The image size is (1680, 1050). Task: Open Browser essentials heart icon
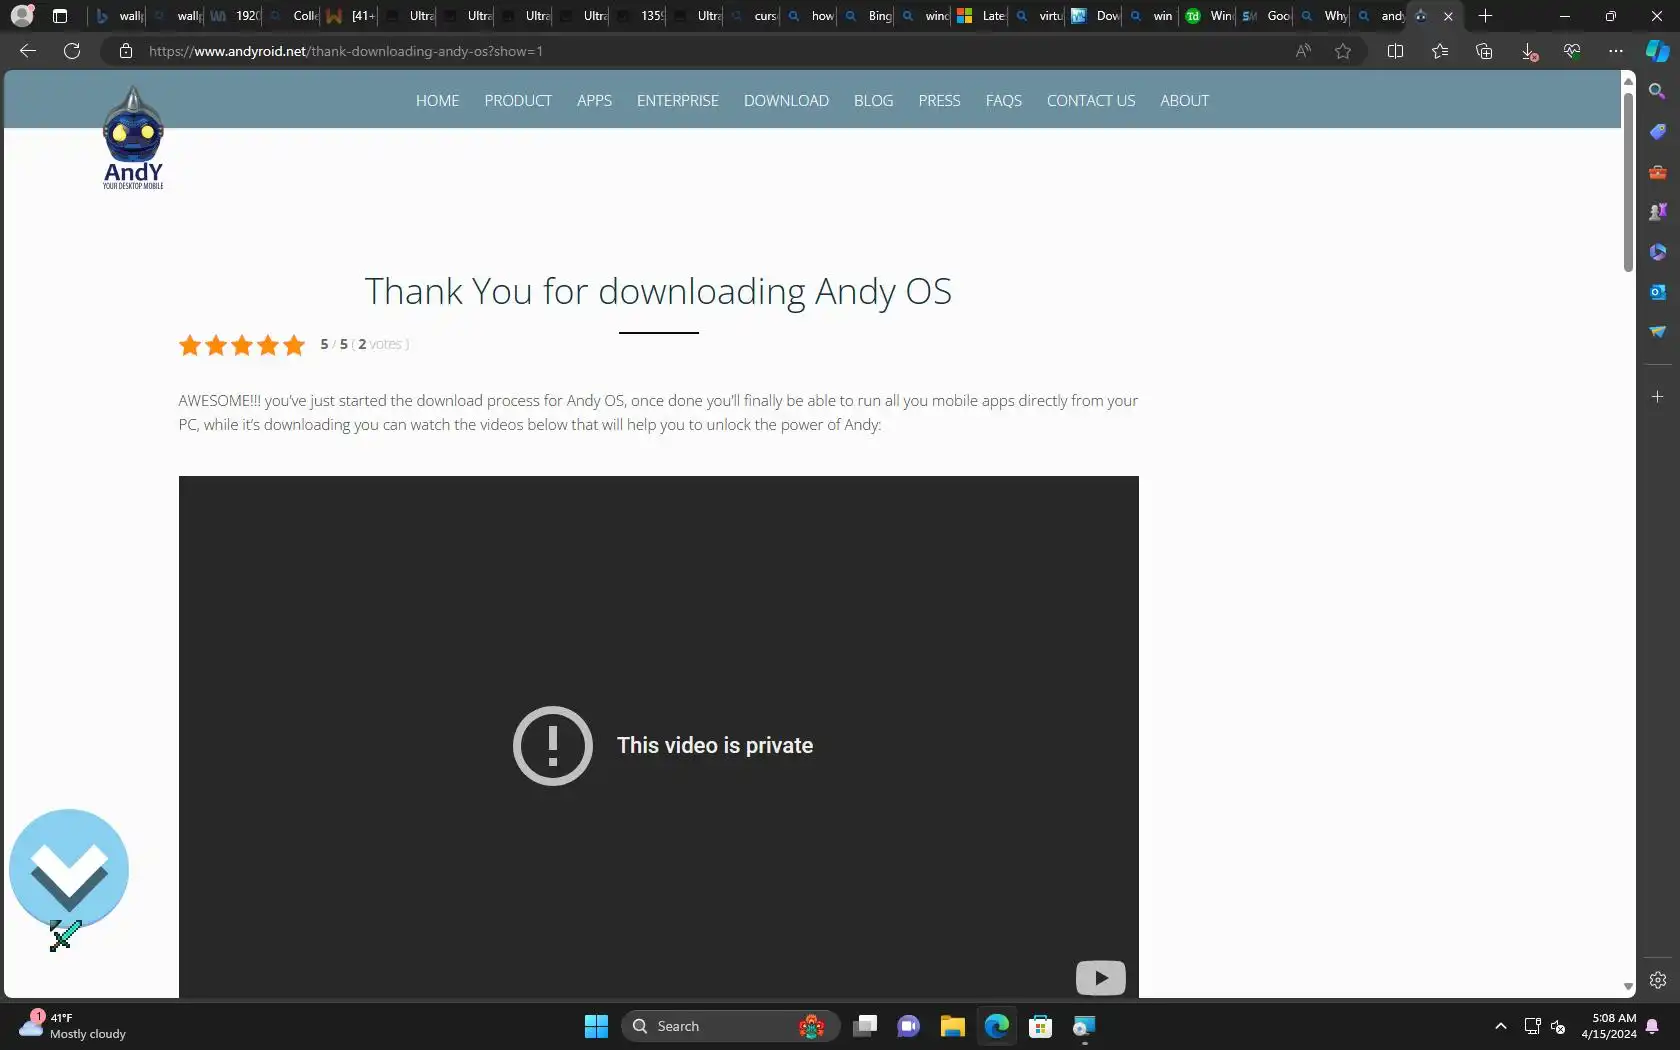tap(1572, 51)
